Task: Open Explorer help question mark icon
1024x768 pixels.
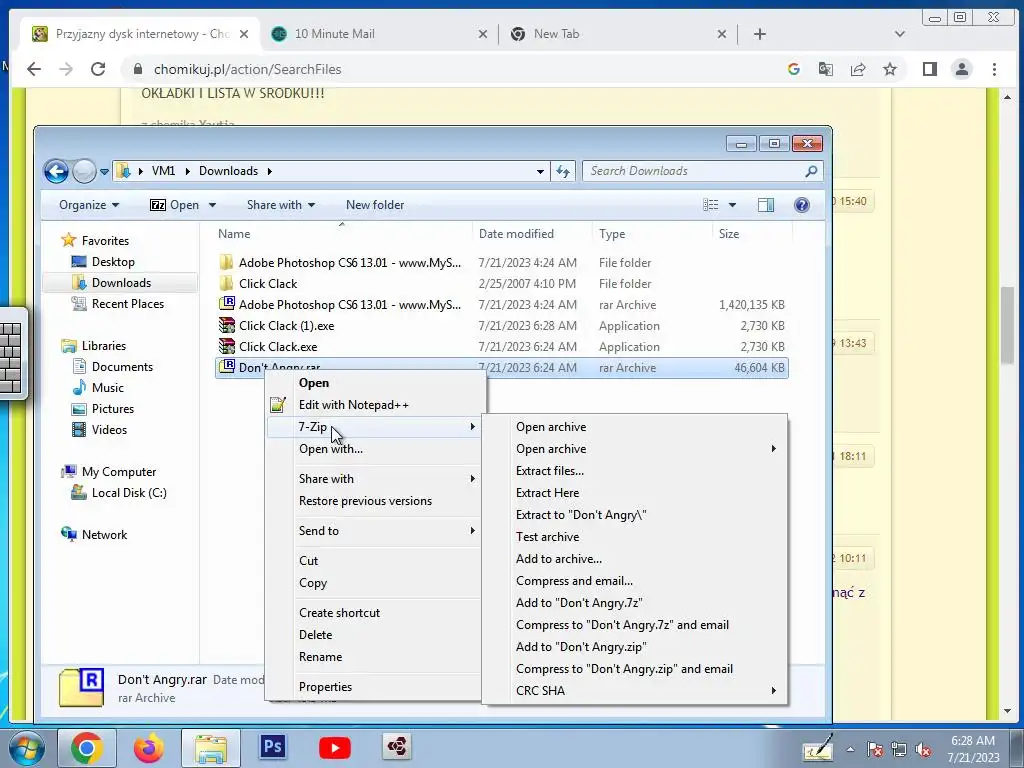Action: pyautogui.click(x=801, y=205)
